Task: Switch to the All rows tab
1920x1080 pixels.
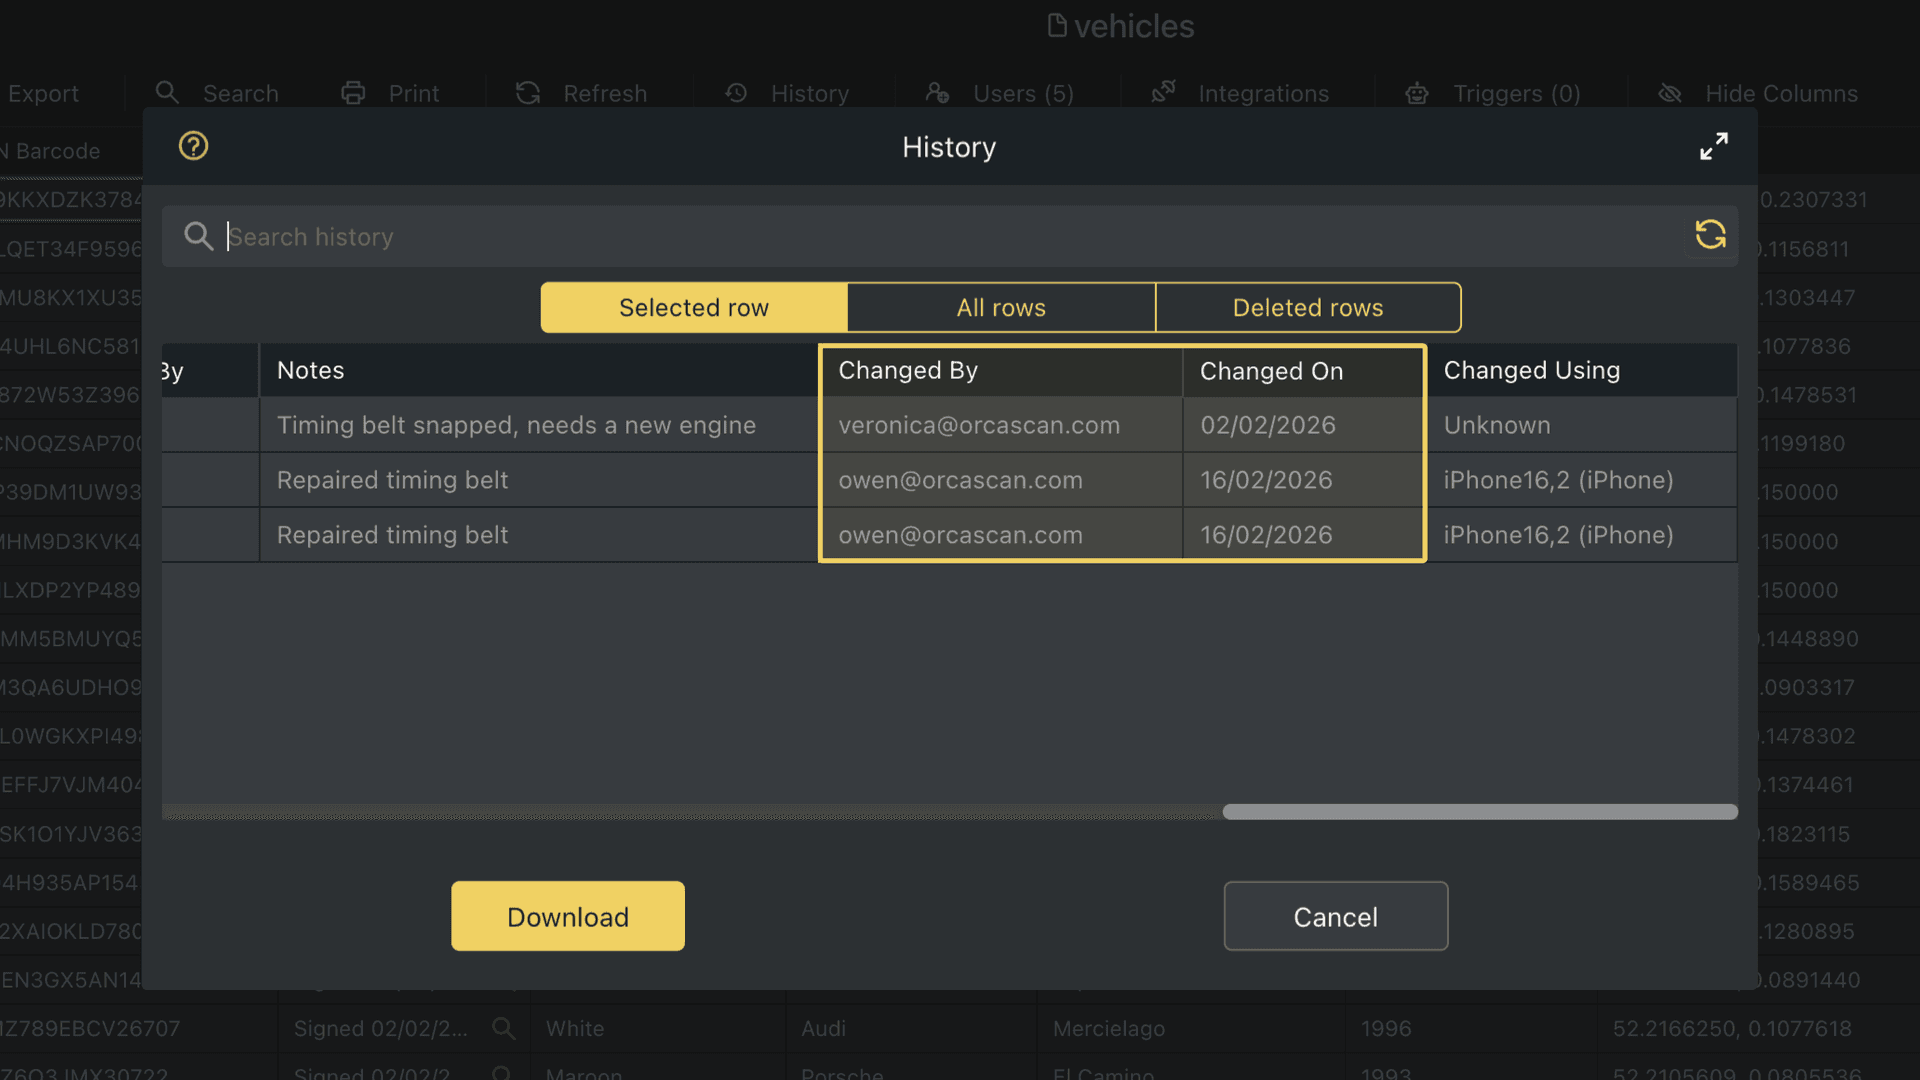Action: [x=1001, y=307]
